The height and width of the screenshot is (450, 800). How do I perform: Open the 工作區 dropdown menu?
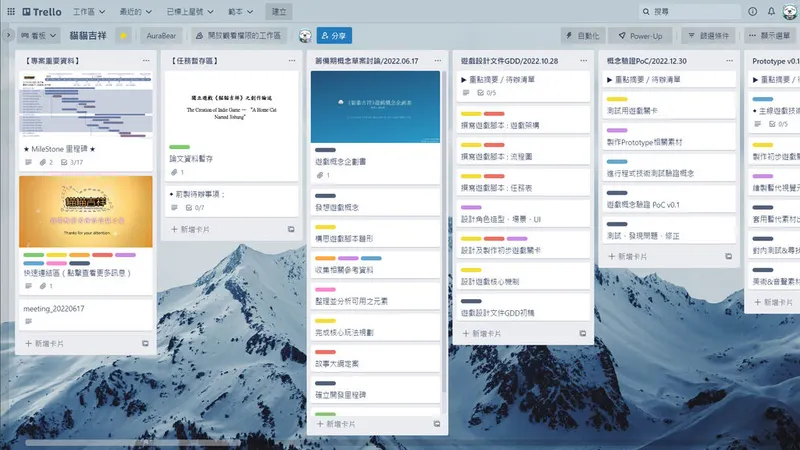pyautogui.click(x=89, y=11)
